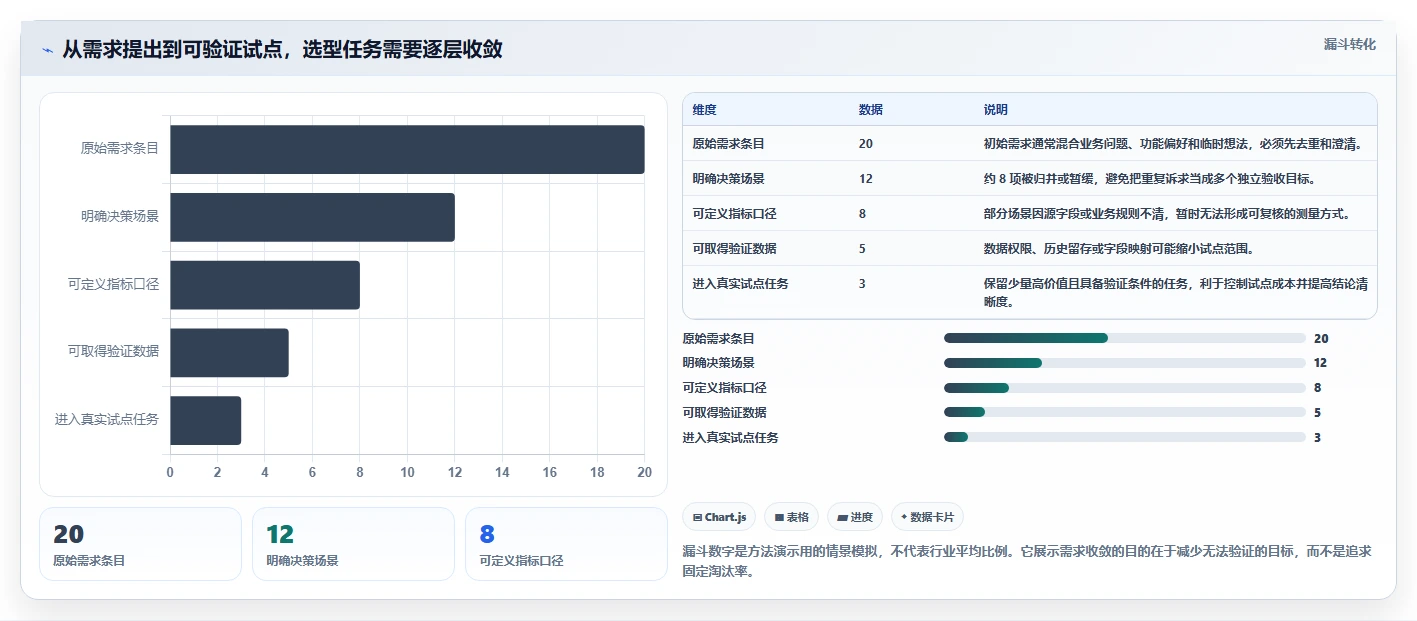The height and width of the screenshot is (621, 1417).
Task: Click the 可定义指标口径 progress bar showing 8
Action: tap(1125, 388)
